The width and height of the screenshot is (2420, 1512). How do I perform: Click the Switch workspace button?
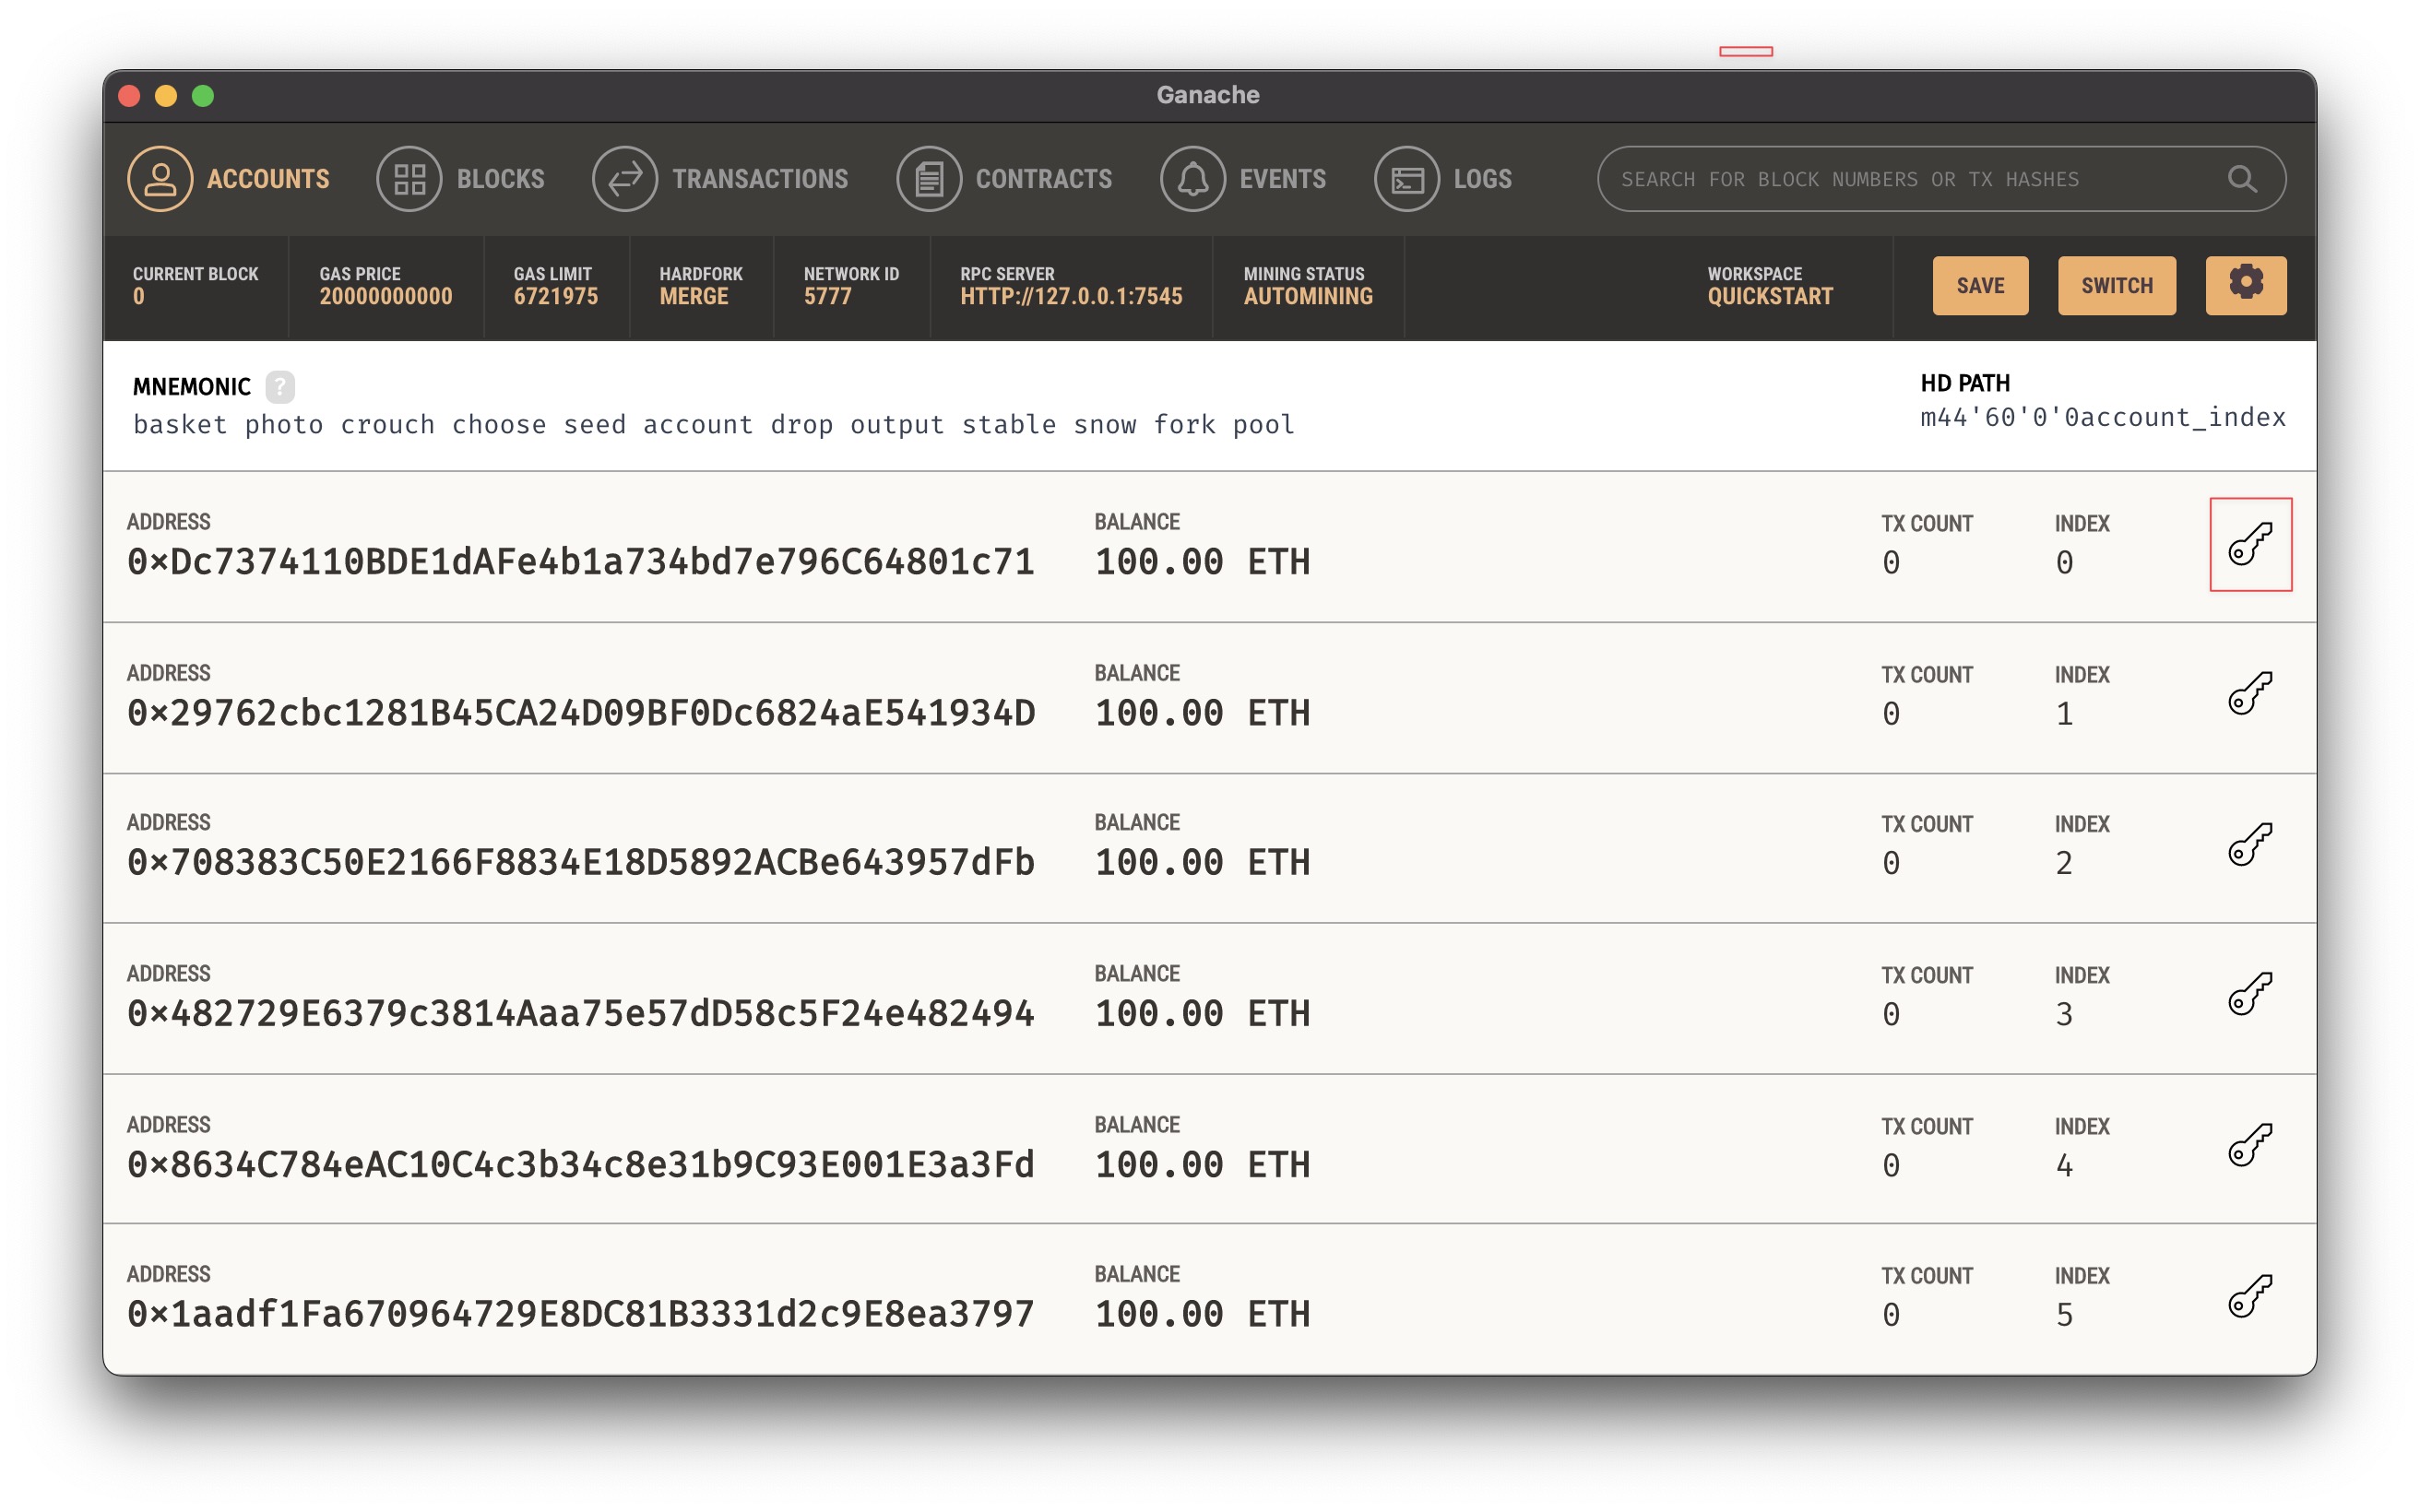(x=2116, y=285)
